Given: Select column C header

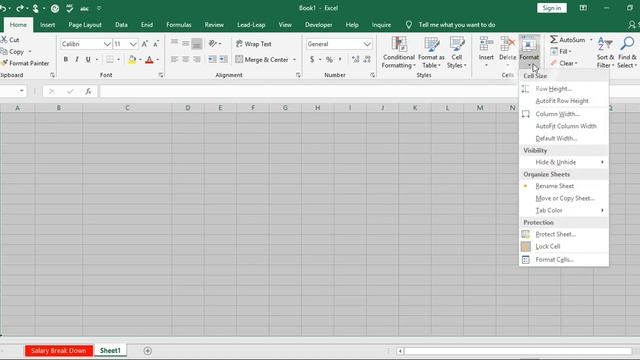Looking at the screenshot, I should [127, 108].
